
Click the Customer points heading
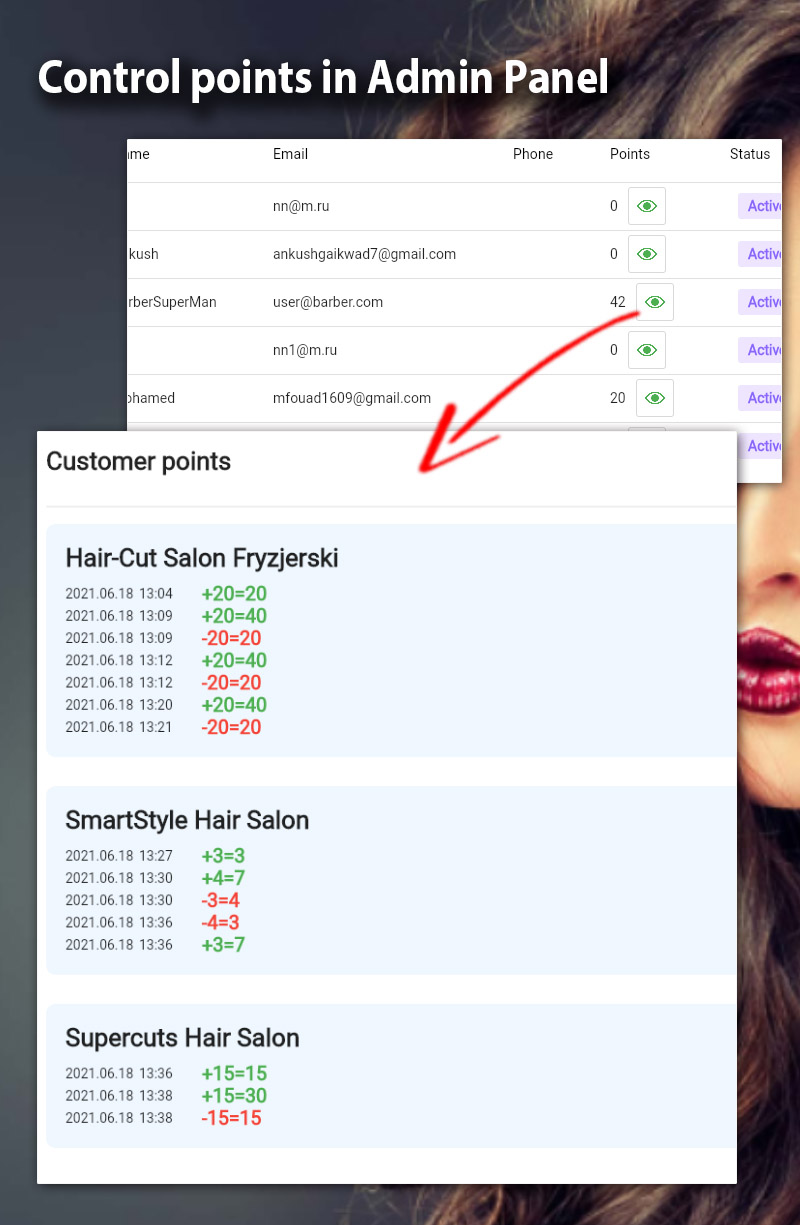pos(139,462)
